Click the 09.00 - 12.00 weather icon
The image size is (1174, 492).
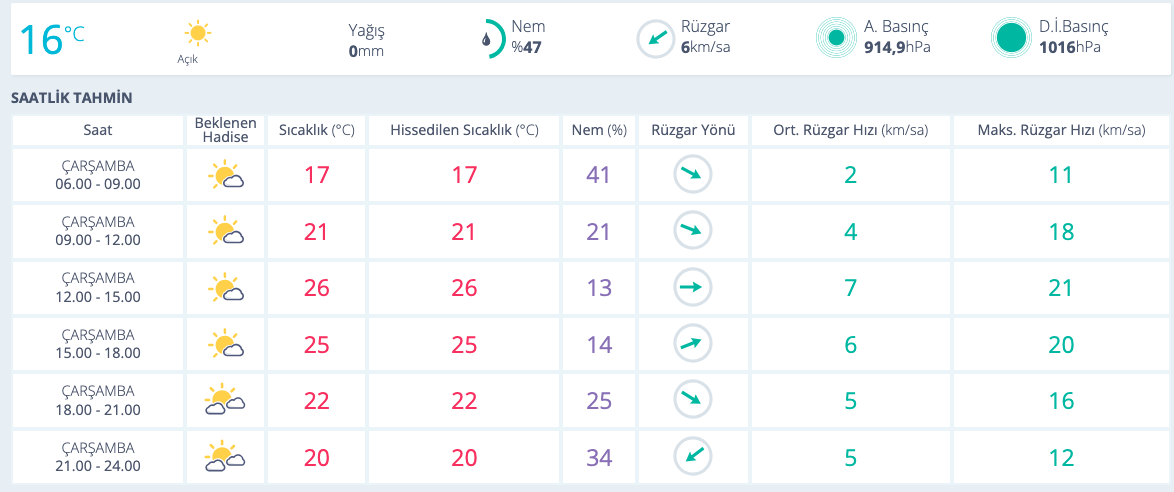(x=225, y=233)
